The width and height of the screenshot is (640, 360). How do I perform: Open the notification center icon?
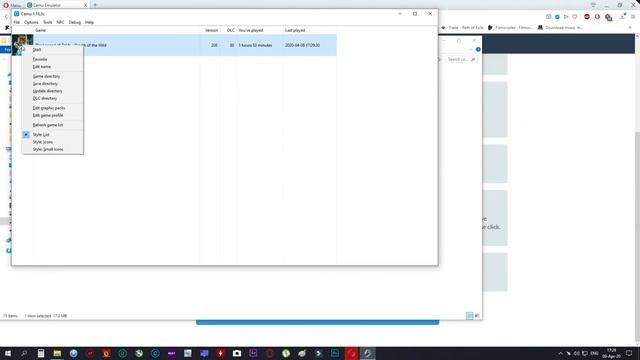(629, 353)
